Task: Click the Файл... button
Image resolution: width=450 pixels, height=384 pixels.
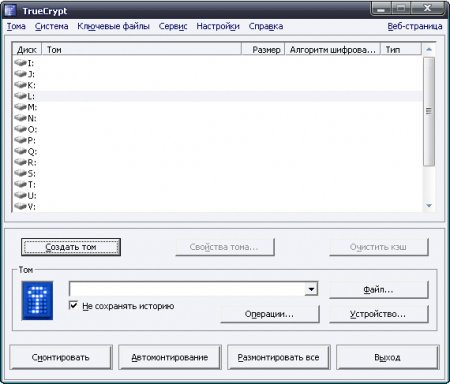Action: 378,290
